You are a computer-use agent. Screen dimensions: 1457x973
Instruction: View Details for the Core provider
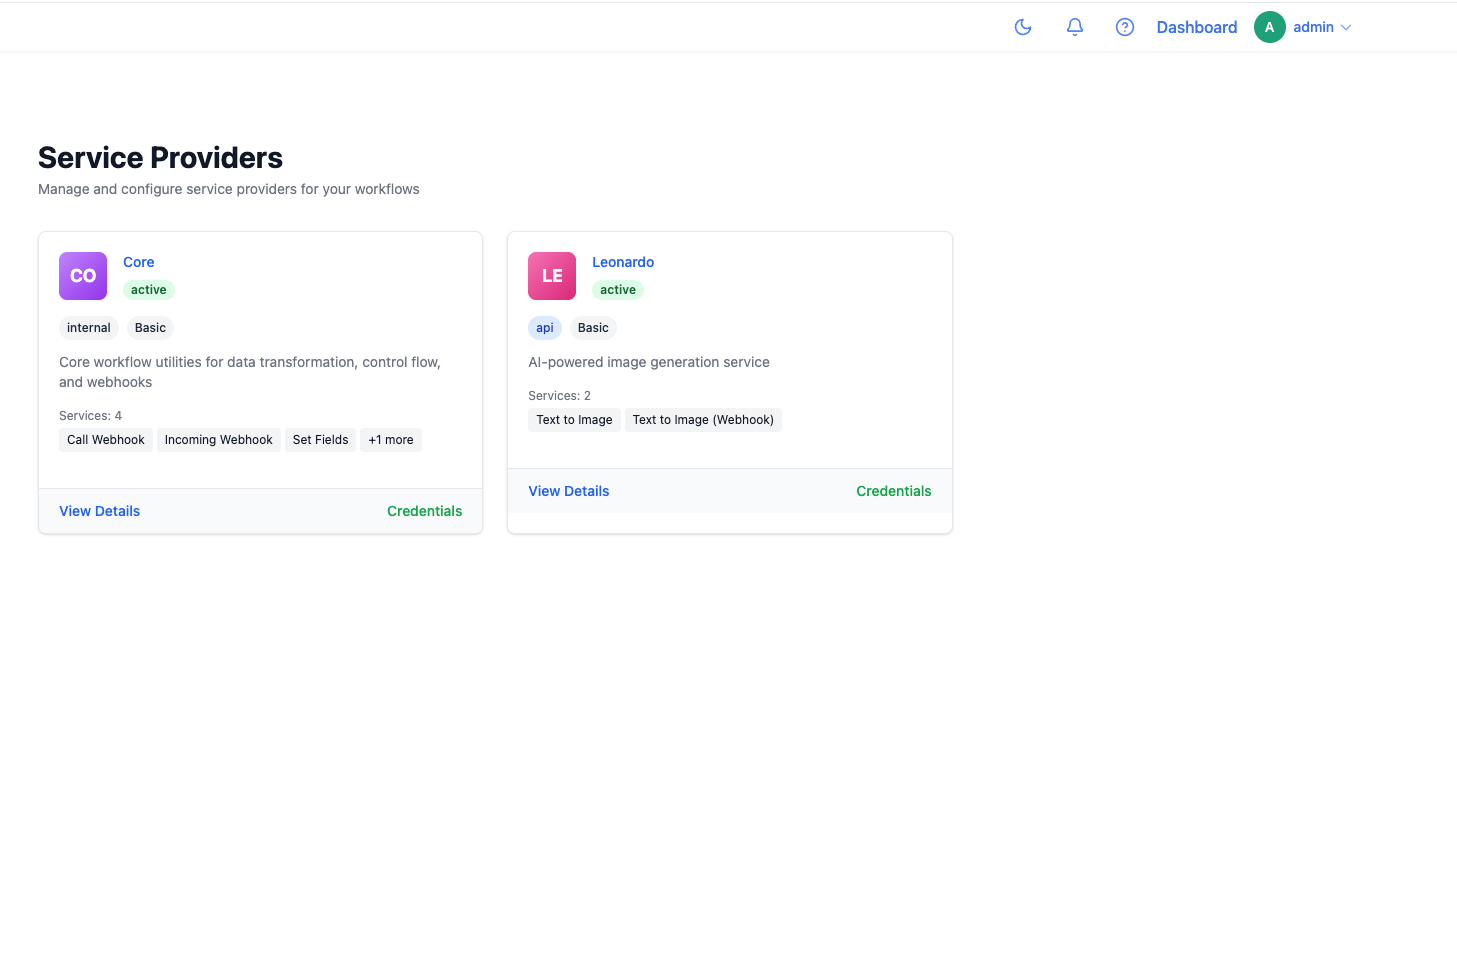pos(99,511)
